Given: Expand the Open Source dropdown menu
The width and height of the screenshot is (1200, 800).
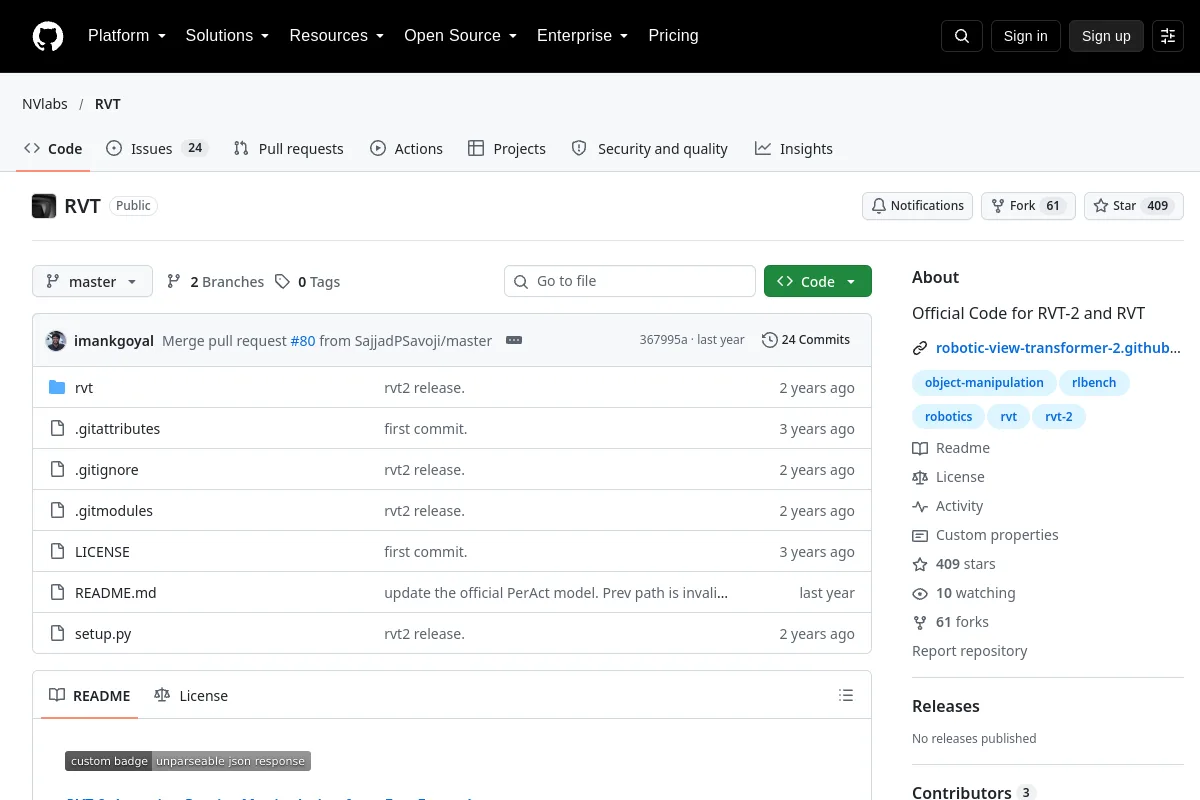Looking at the screenshot, I should (460, 36).
